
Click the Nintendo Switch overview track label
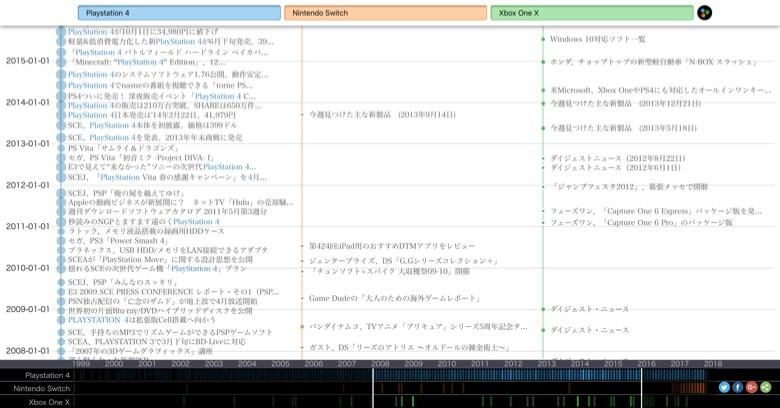tap(42, 389)
